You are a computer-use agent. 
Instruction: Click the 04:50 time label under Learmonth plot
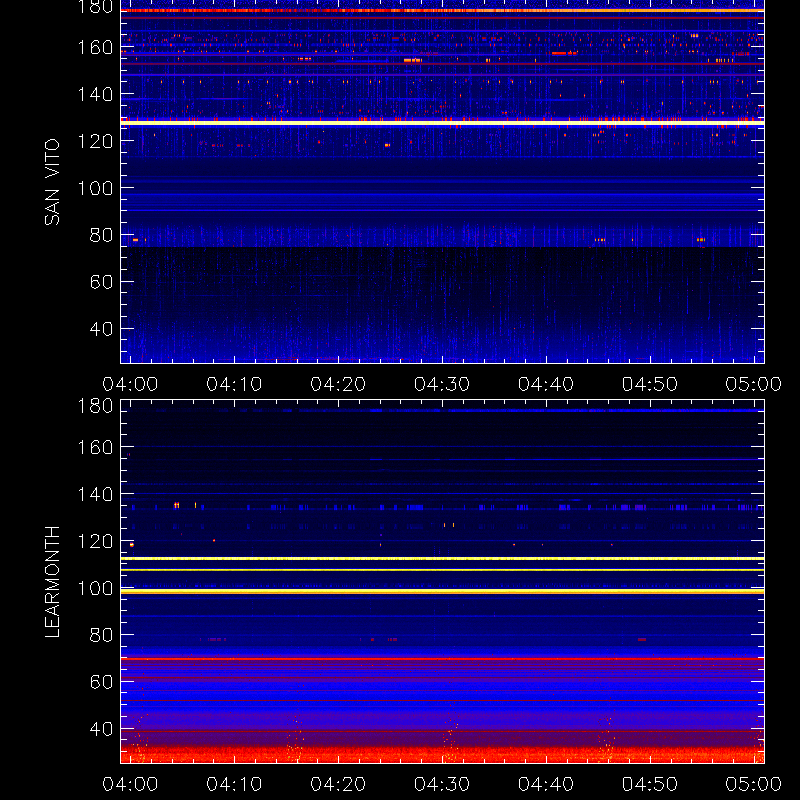[649, 784]
